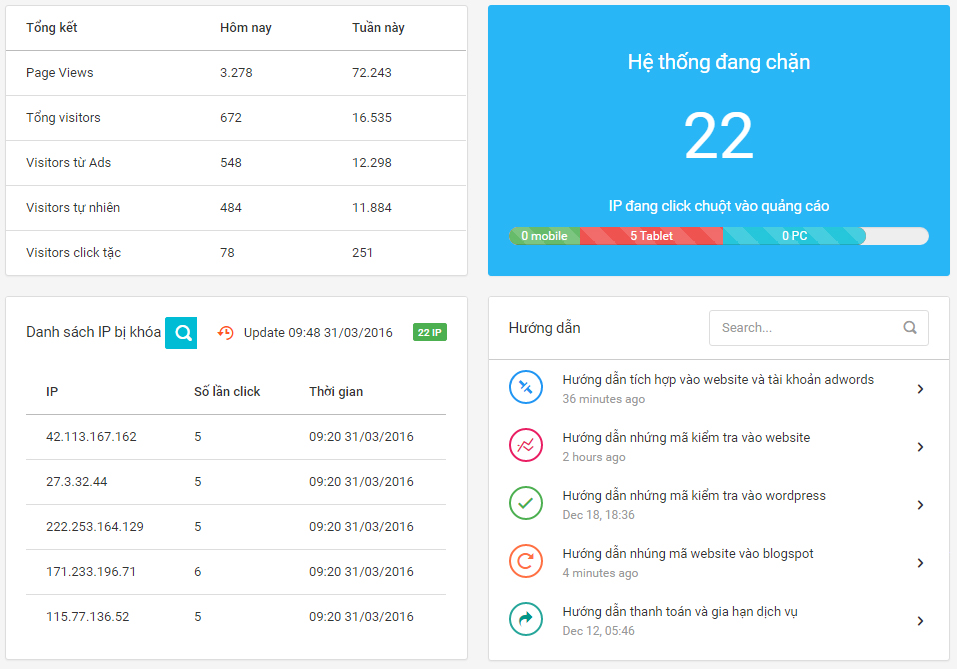Click the red history refresh icon before Update
The width and height of the screenshot is (957, 669).
(x=225, y=333)
